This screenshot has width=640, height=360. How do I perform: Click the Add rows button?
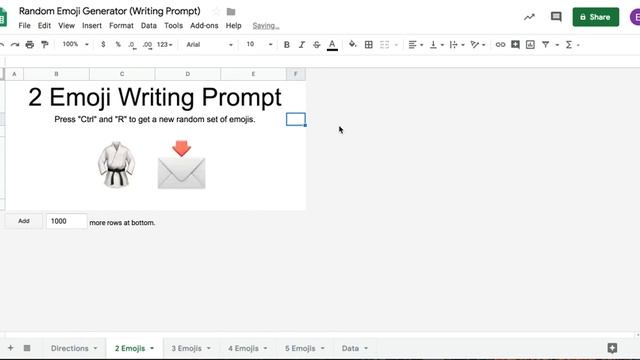(24, 221)
